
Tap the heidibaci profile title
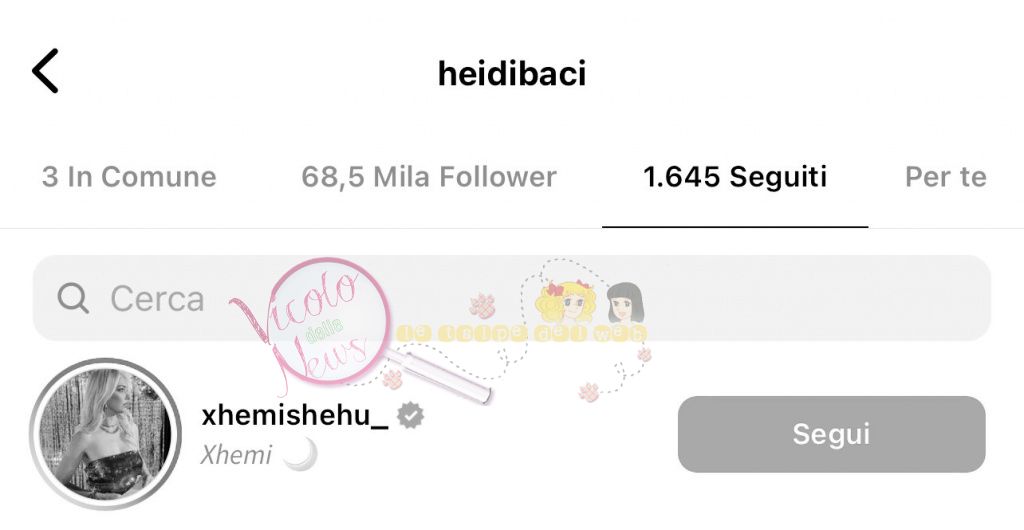[x=511, y=73]
